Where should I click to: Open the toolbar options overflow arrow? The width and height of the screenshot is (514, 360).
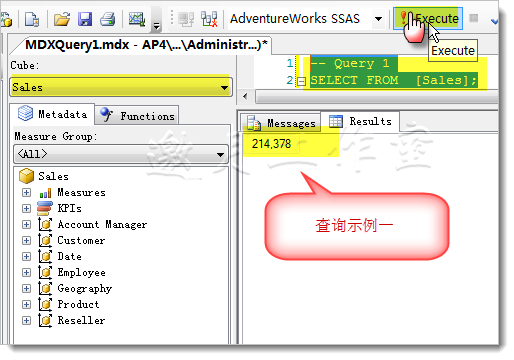[x=156, y=25]
